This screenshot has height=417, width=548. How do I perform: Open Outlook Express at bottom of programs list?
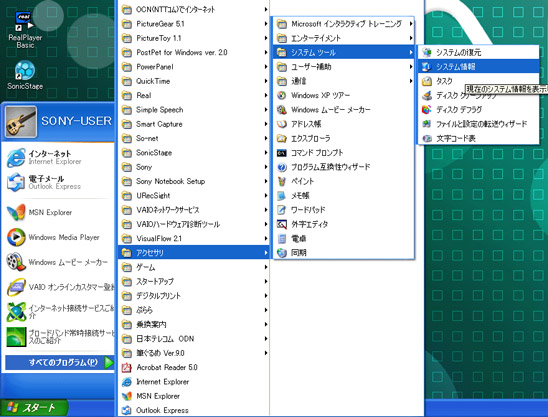(x=193, y=410)
